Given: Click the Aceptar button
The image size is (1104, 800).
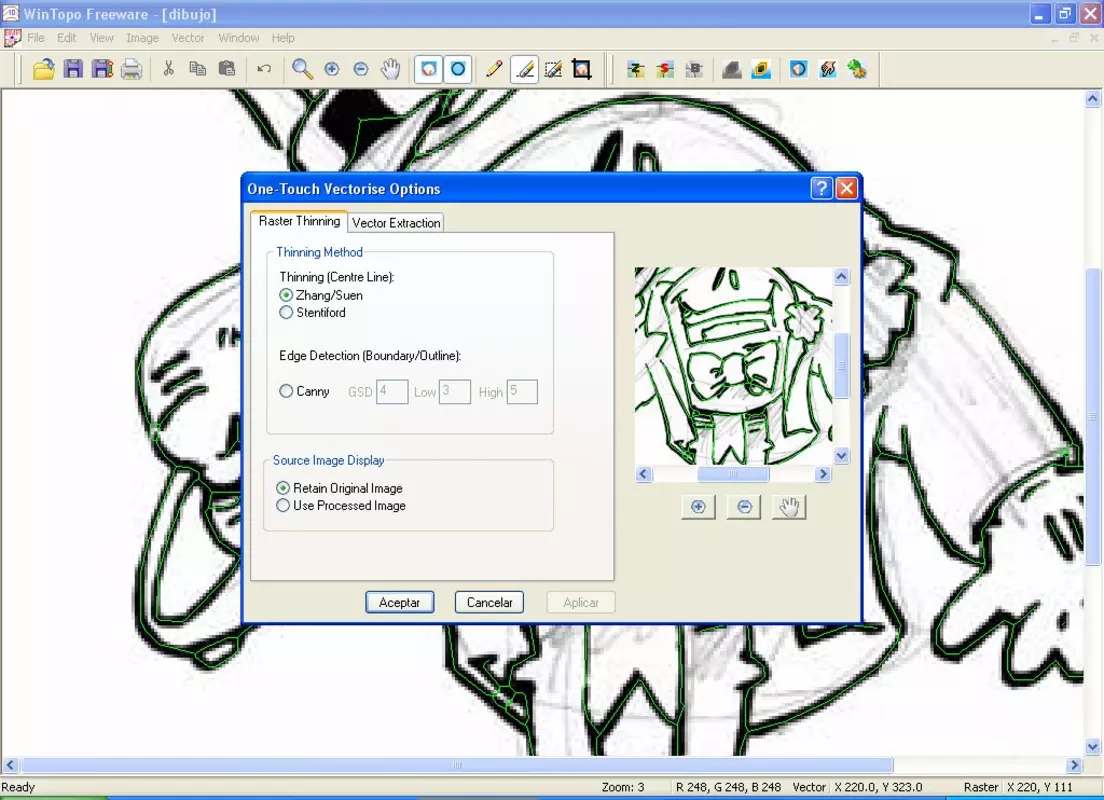Looking at the screenshot, I should click(399, 602).
